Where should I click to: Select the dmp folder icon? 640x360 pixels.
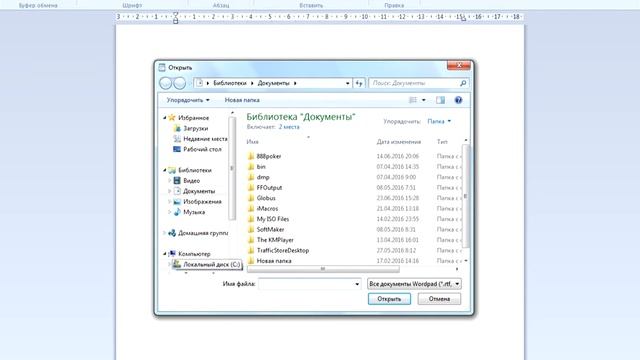click(x=251, y=178)
